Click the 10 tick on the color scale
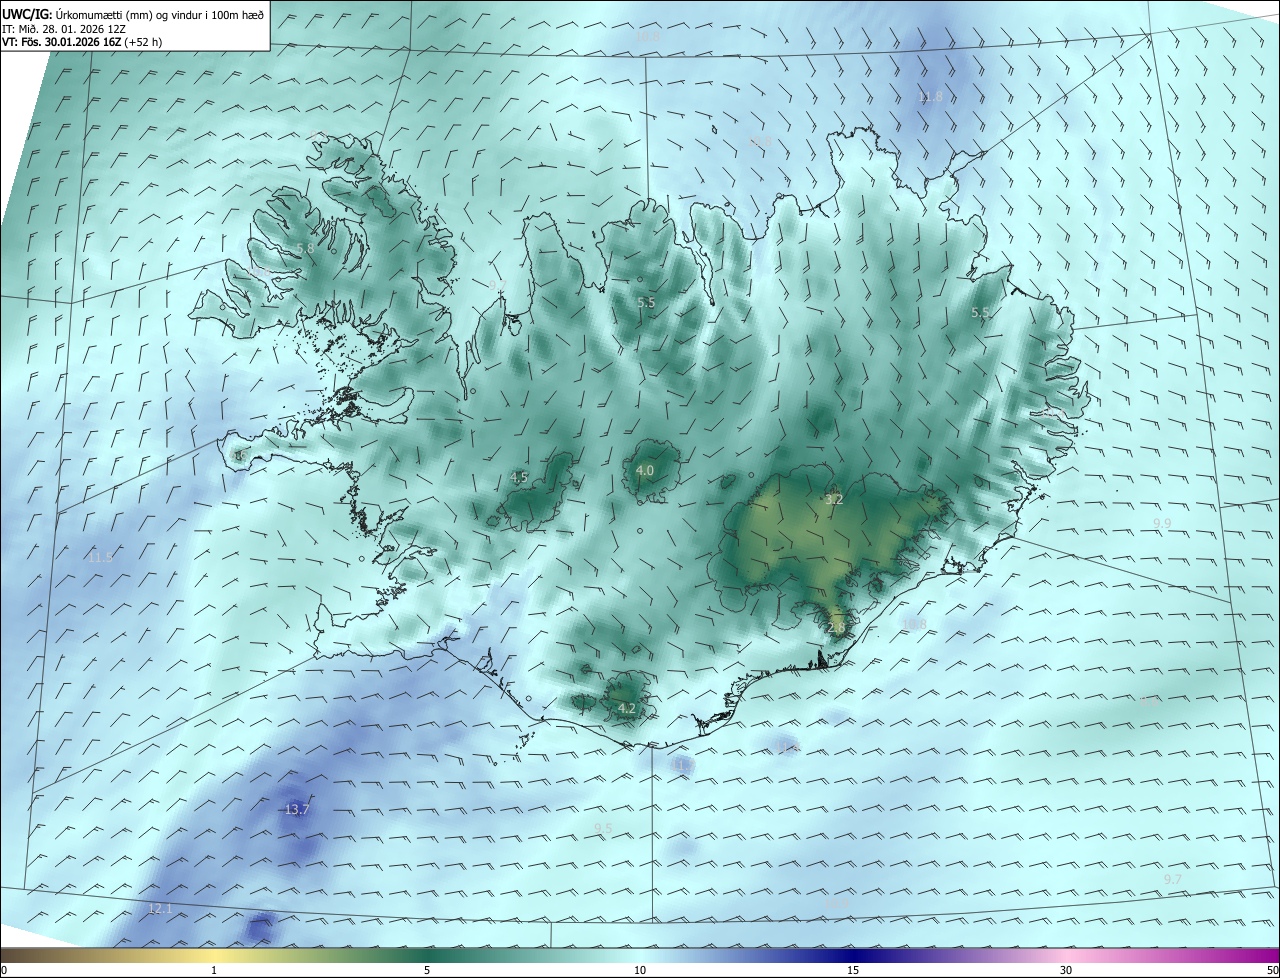 tap(640, 970)
